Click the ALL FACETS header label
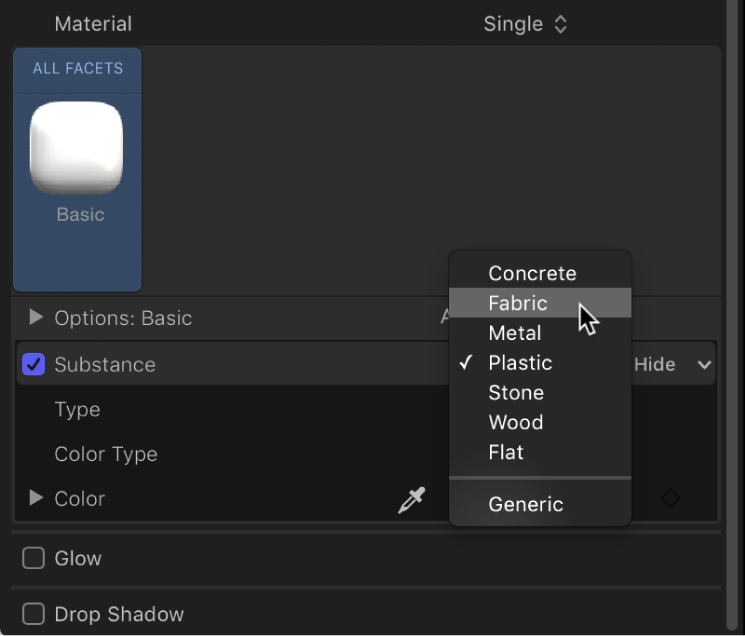The height and width of the screenshot is (636, 745). [77, 69]
